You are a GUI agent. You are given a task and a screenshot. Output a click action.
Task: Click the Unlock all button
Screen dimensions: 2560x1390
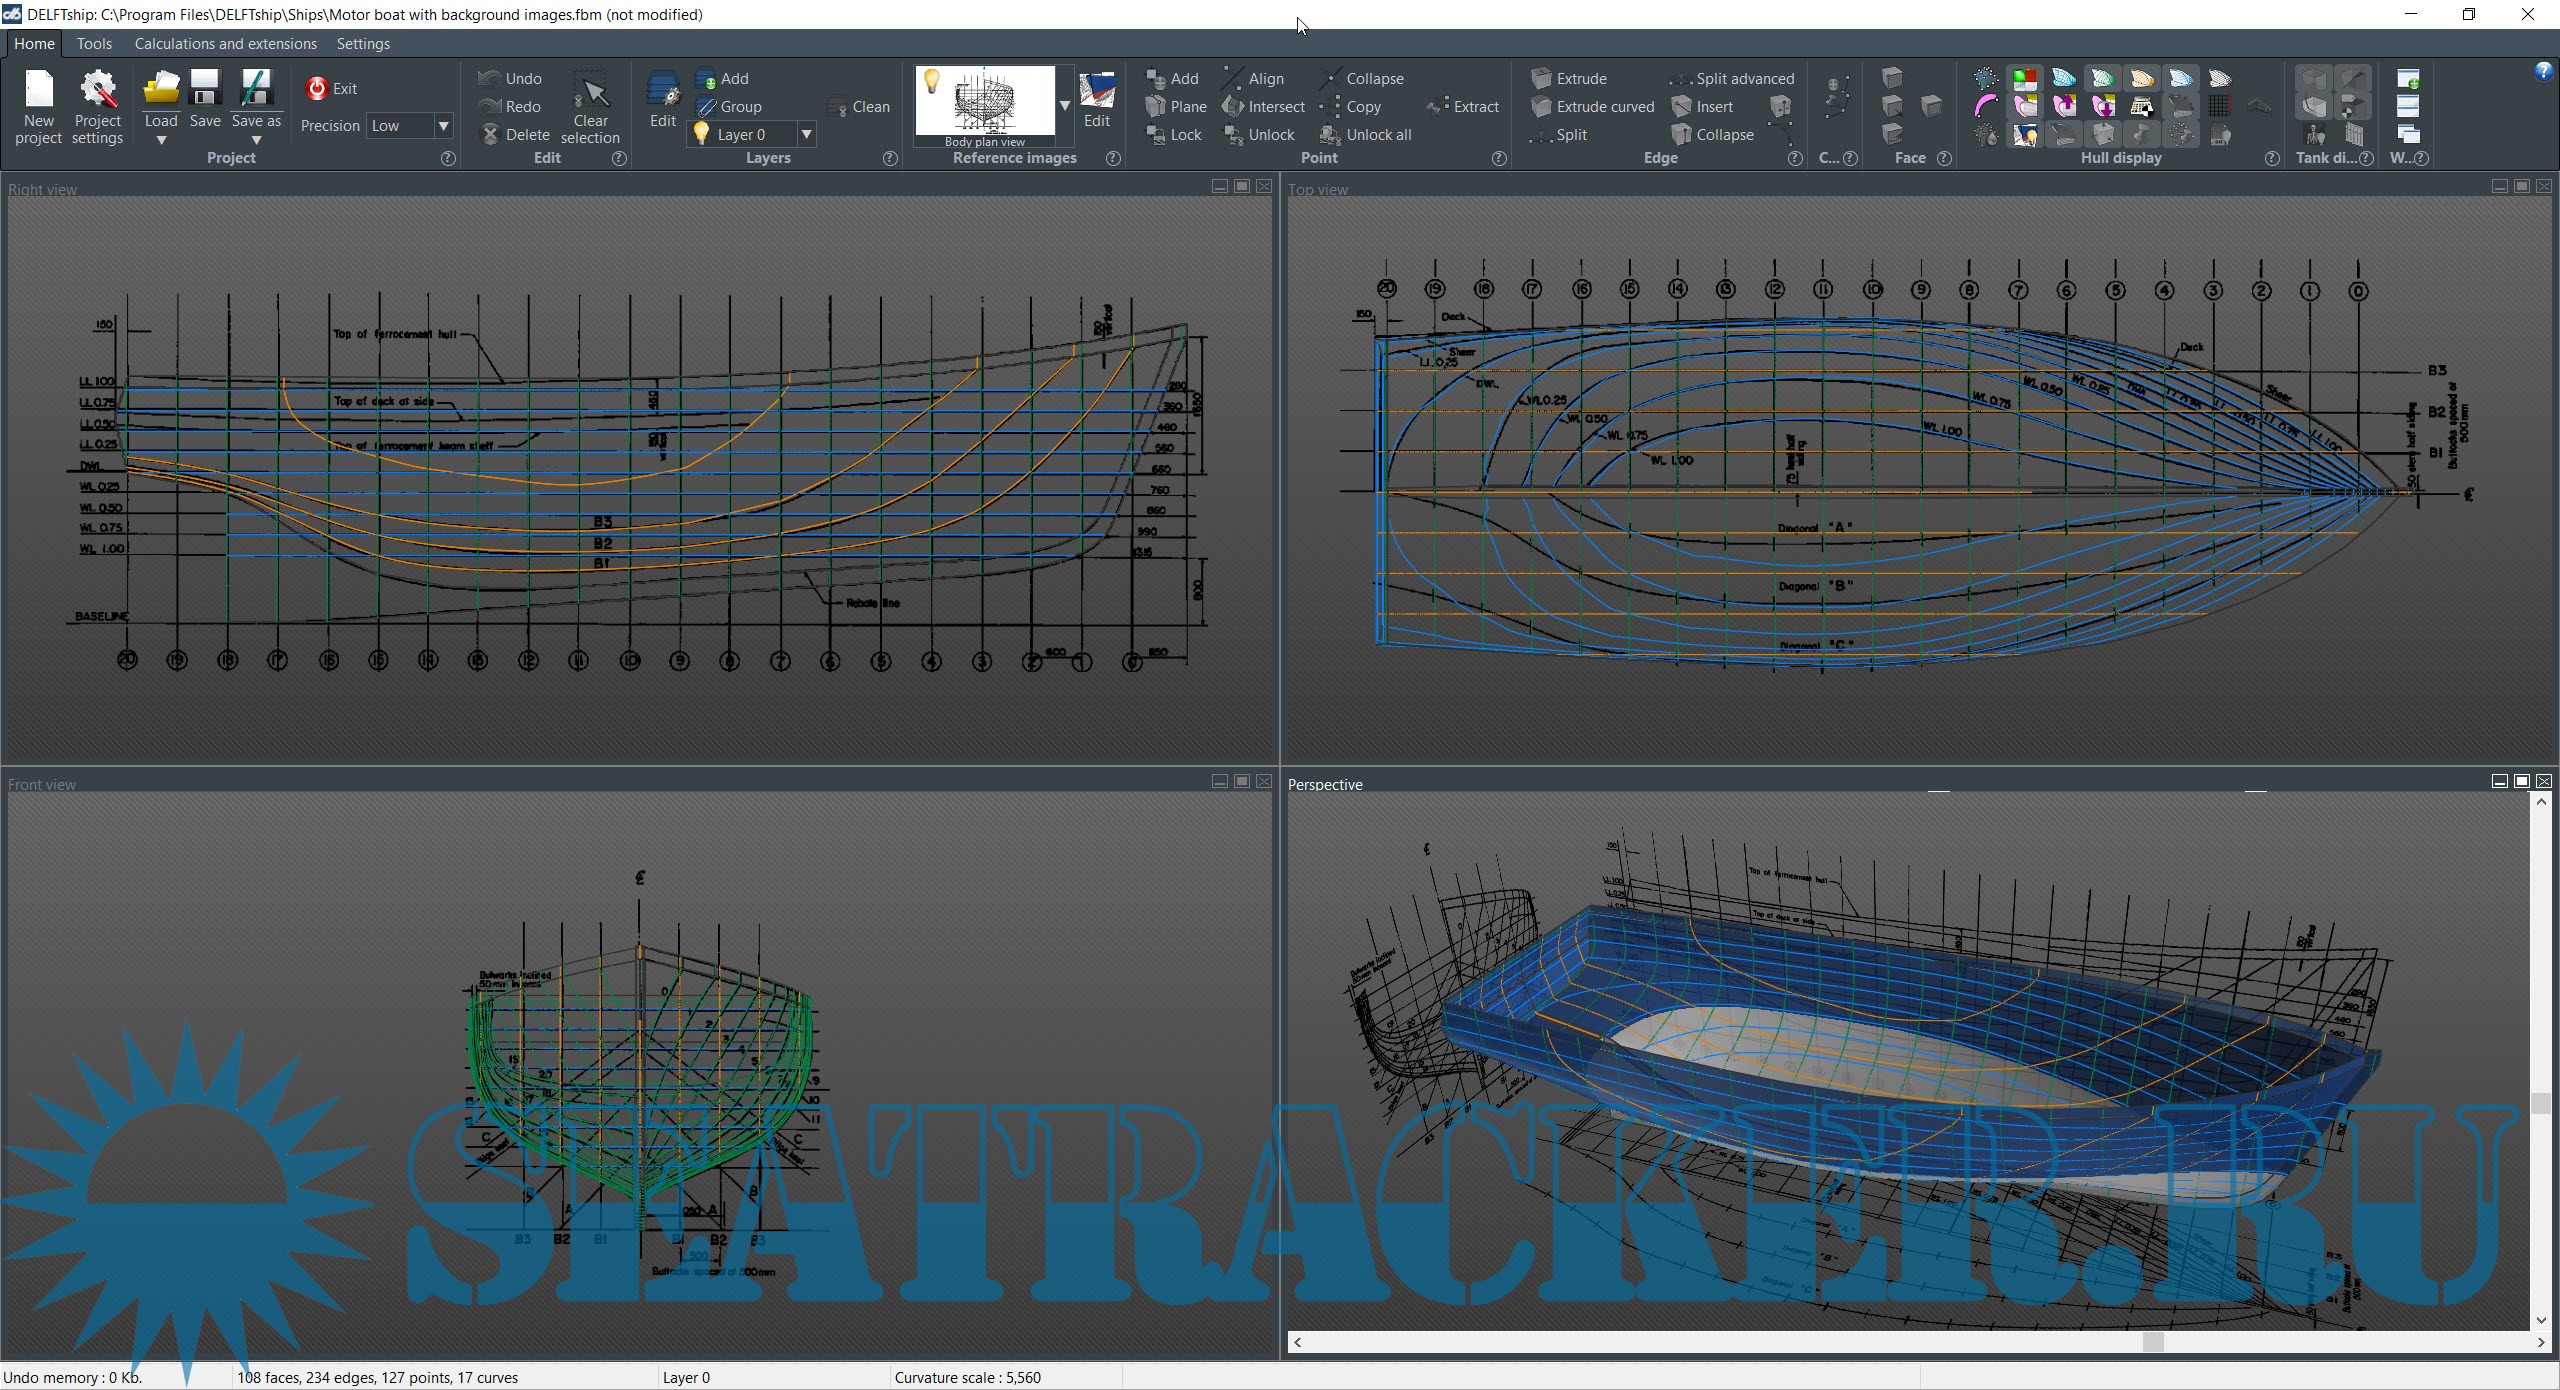tap(1366, 134)
